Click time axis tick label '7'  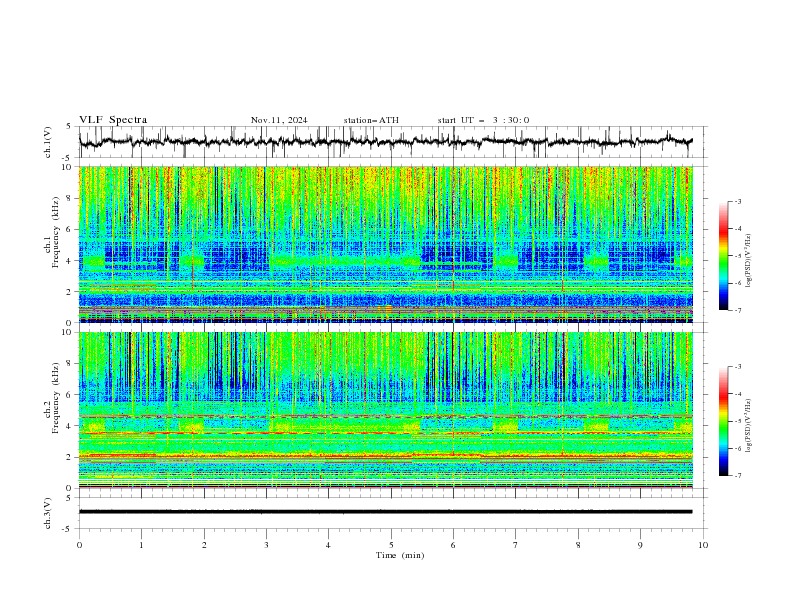click(x=516, y=545)
